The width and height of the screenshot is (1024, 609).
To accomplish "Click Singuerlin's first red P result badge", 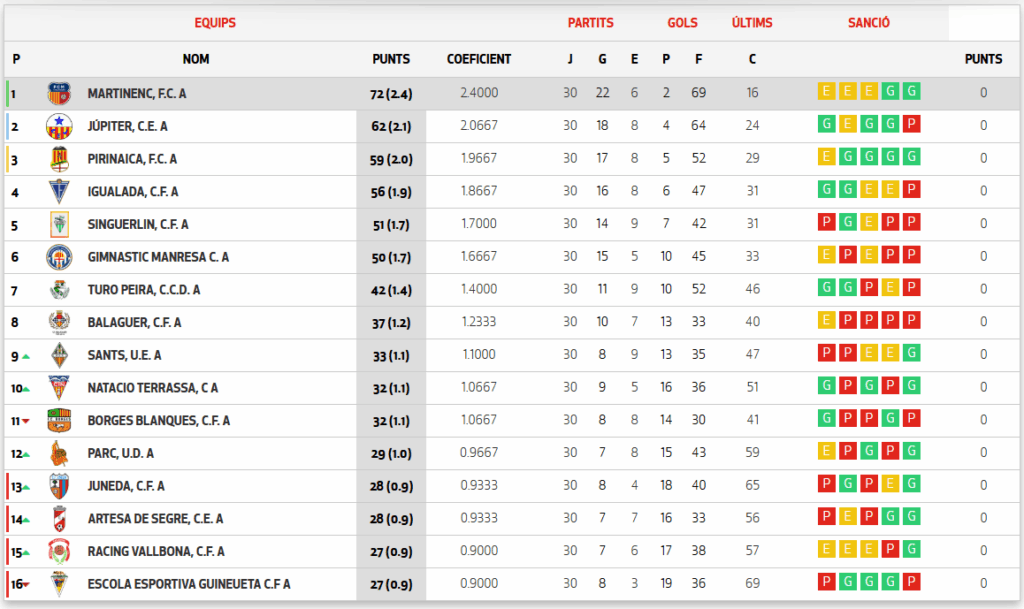I will (826, 223).
